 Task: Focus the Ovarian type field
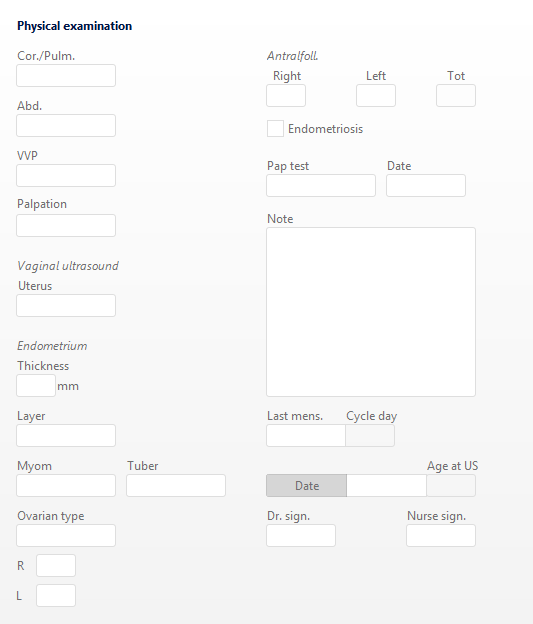[x=66, y=535]
